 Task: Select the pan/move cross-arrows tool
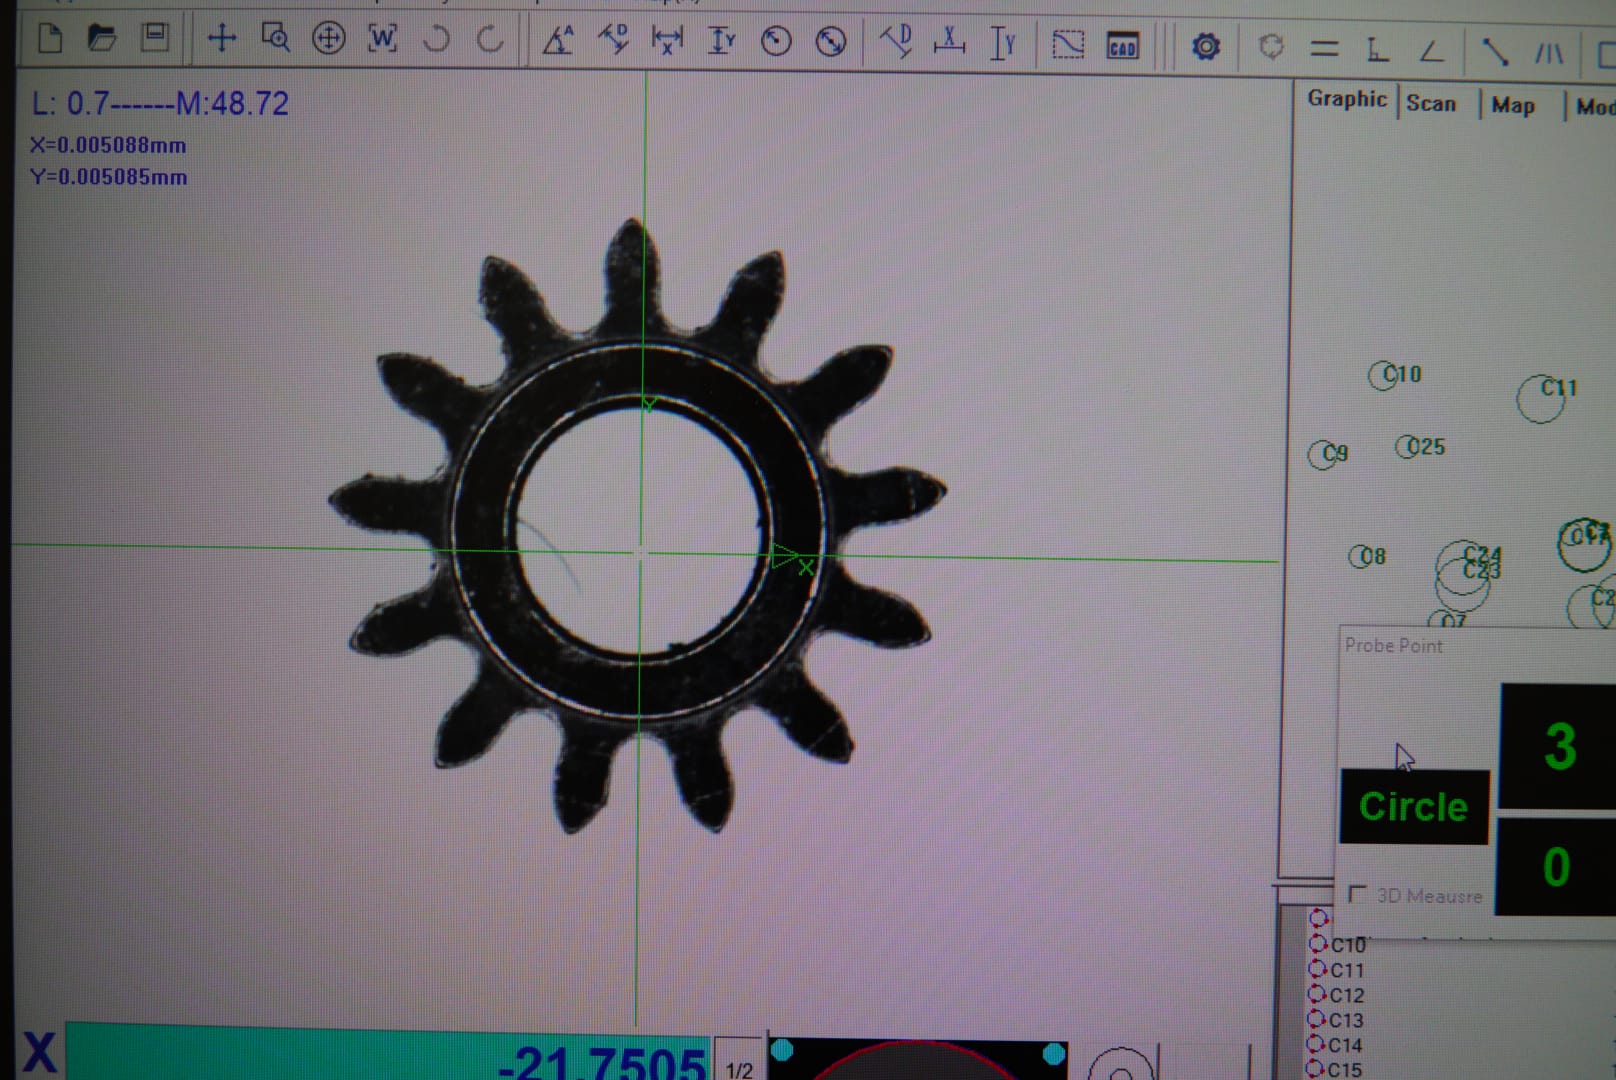coord(222,39)
